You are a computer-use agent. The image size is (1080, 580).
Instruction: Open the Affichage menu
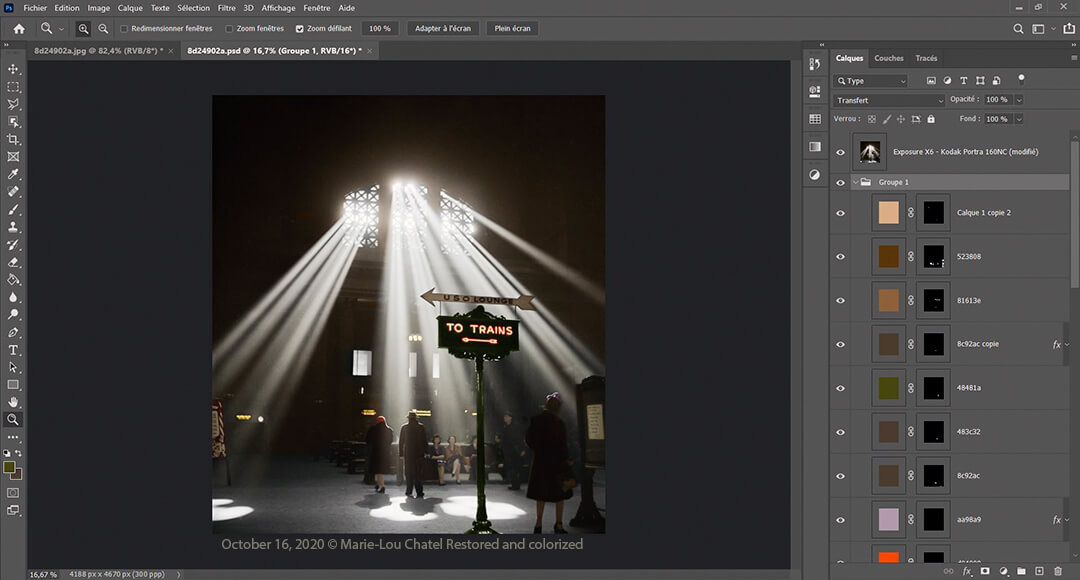[x=278, y=8]
